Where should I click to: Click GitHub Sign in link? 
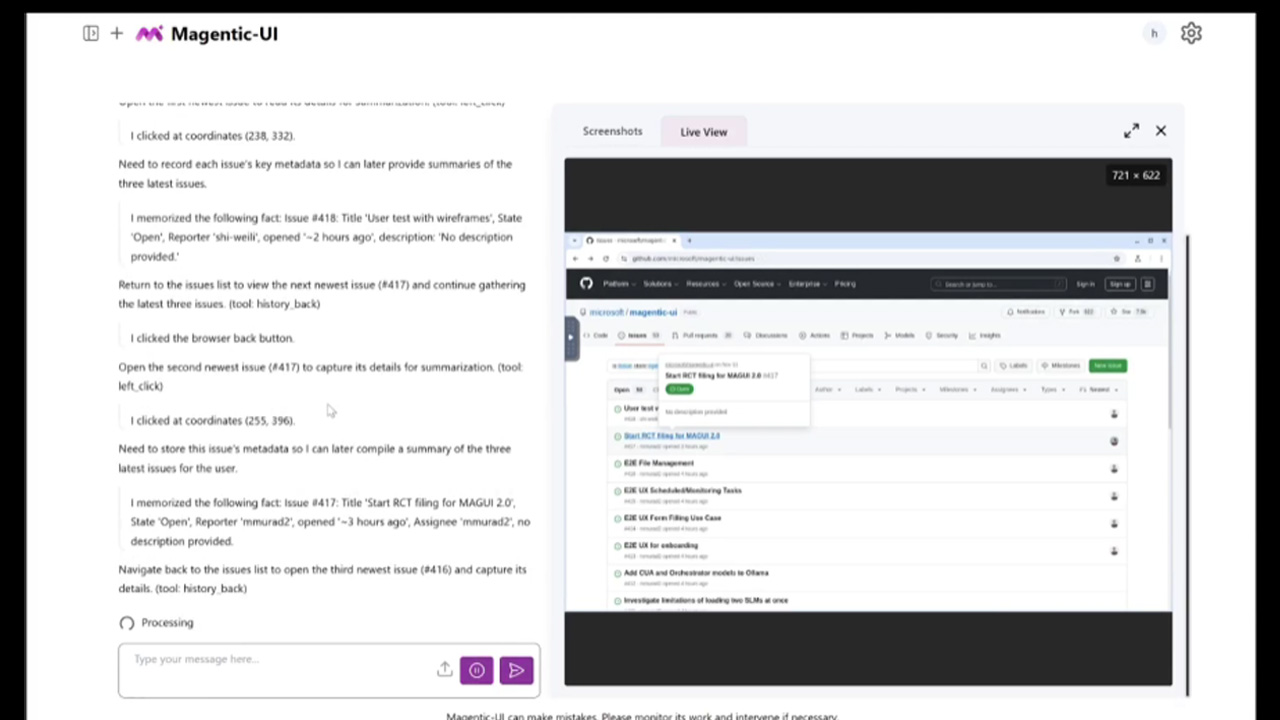[x=1085, y=284]
